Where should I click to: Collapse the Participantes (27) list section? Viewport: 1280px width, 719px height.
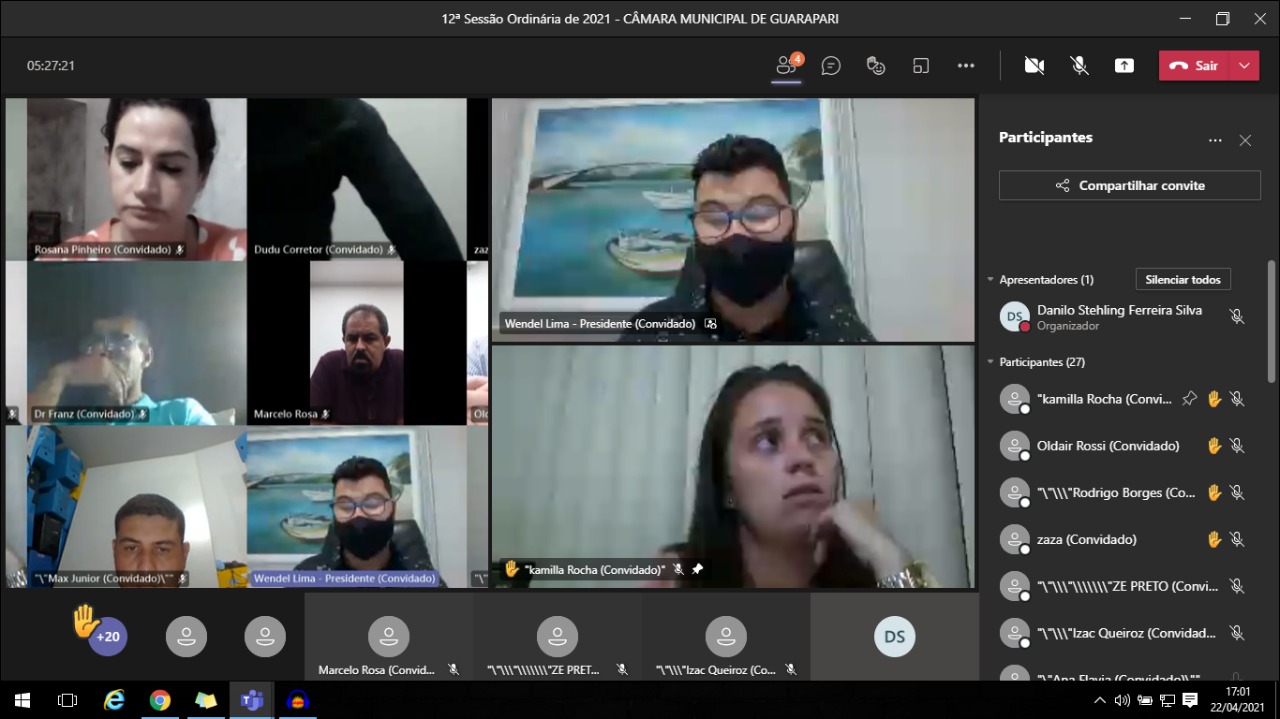coord(990,362)
